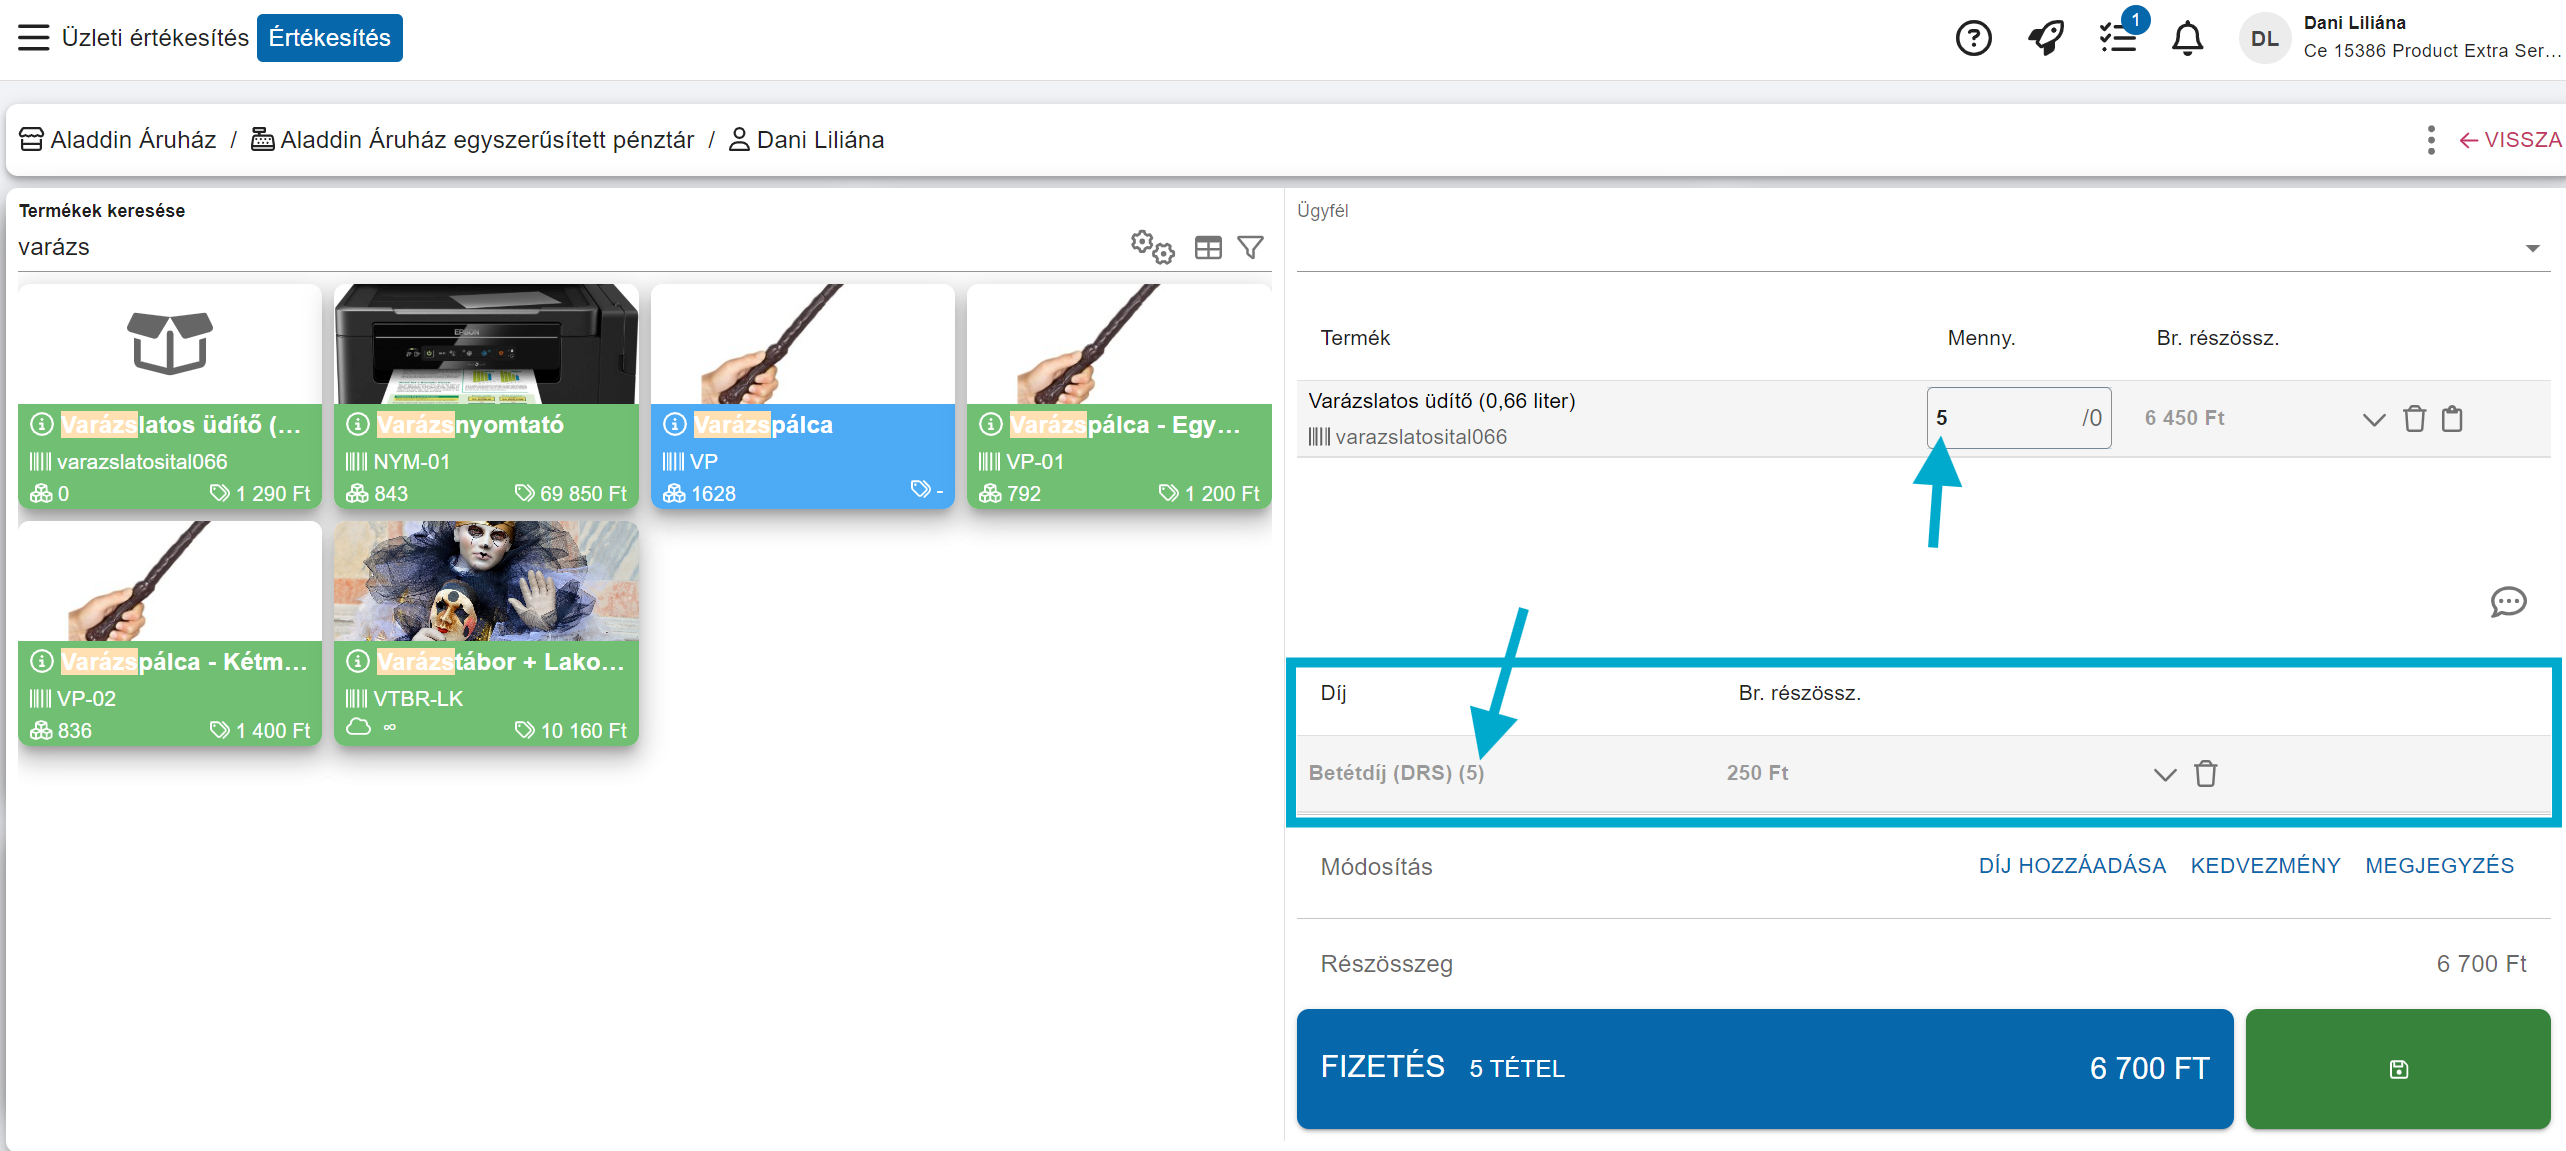Open the help question mark icon

tap(1973, 39)
